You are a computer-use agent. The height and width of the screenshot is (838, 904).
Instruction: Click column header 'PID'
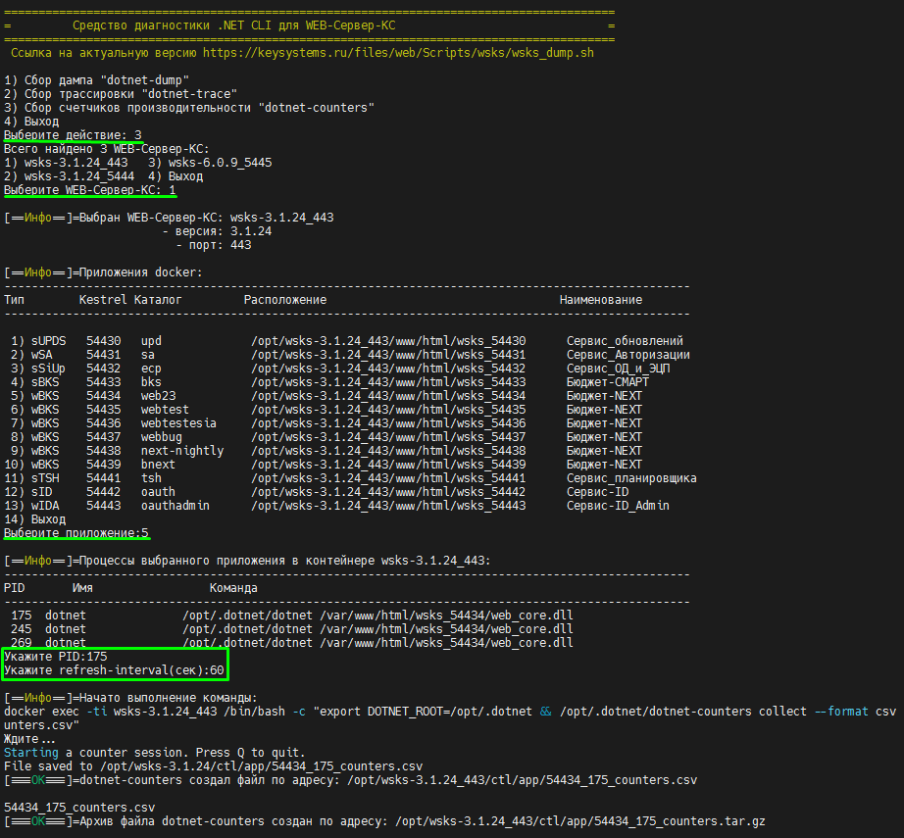click(x=14, y=588)
